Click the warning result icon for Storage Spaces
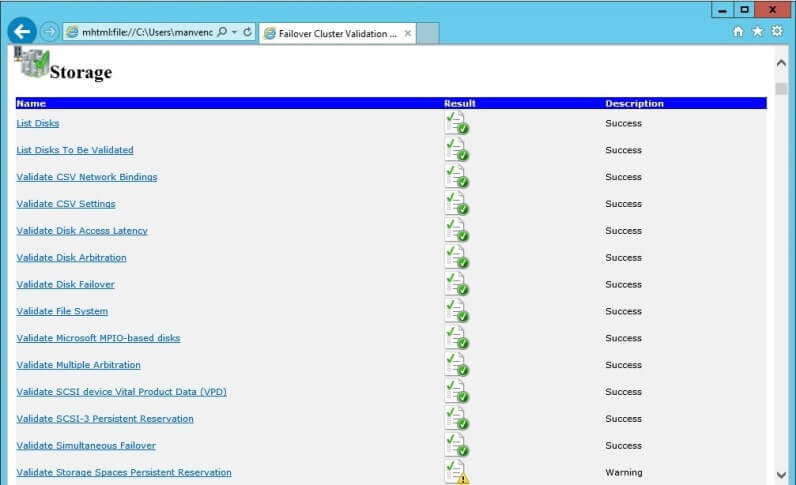 [456, 472]
